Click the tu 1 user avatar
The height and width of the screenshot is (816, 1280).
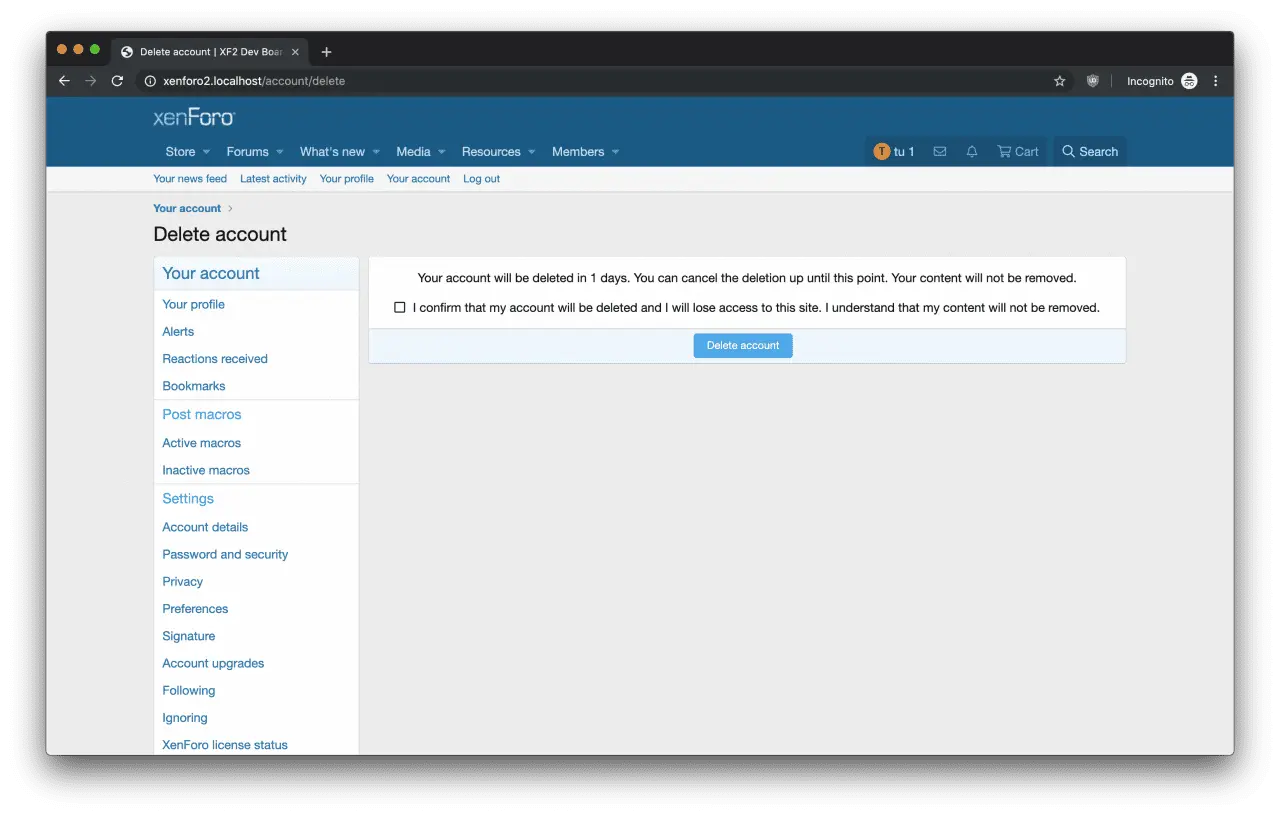coord(881,152)
